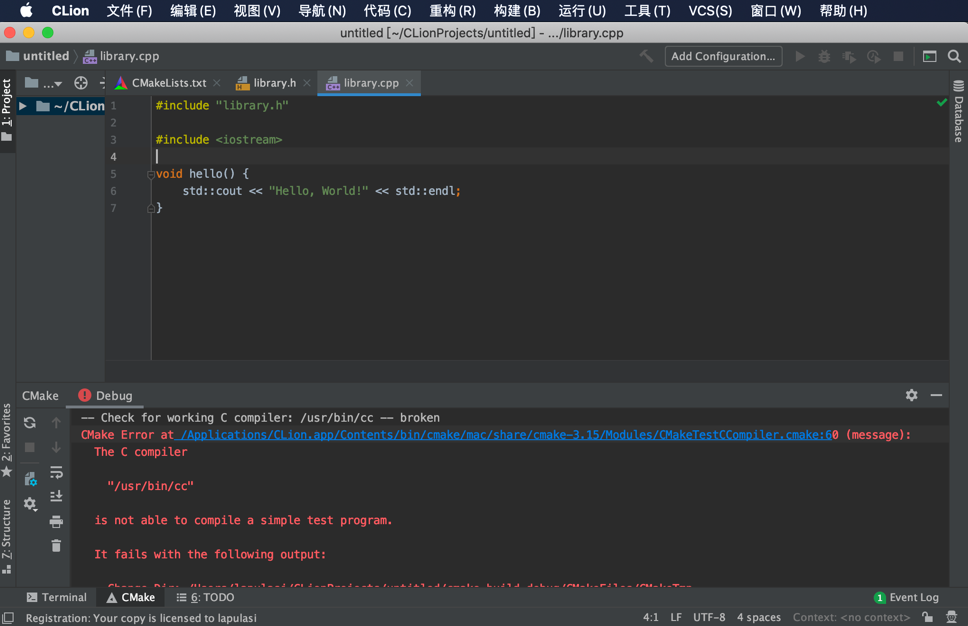Expand the ~/CLionProjects folder node
Viewport: 968px width, 626px height.
click(22, 105)
